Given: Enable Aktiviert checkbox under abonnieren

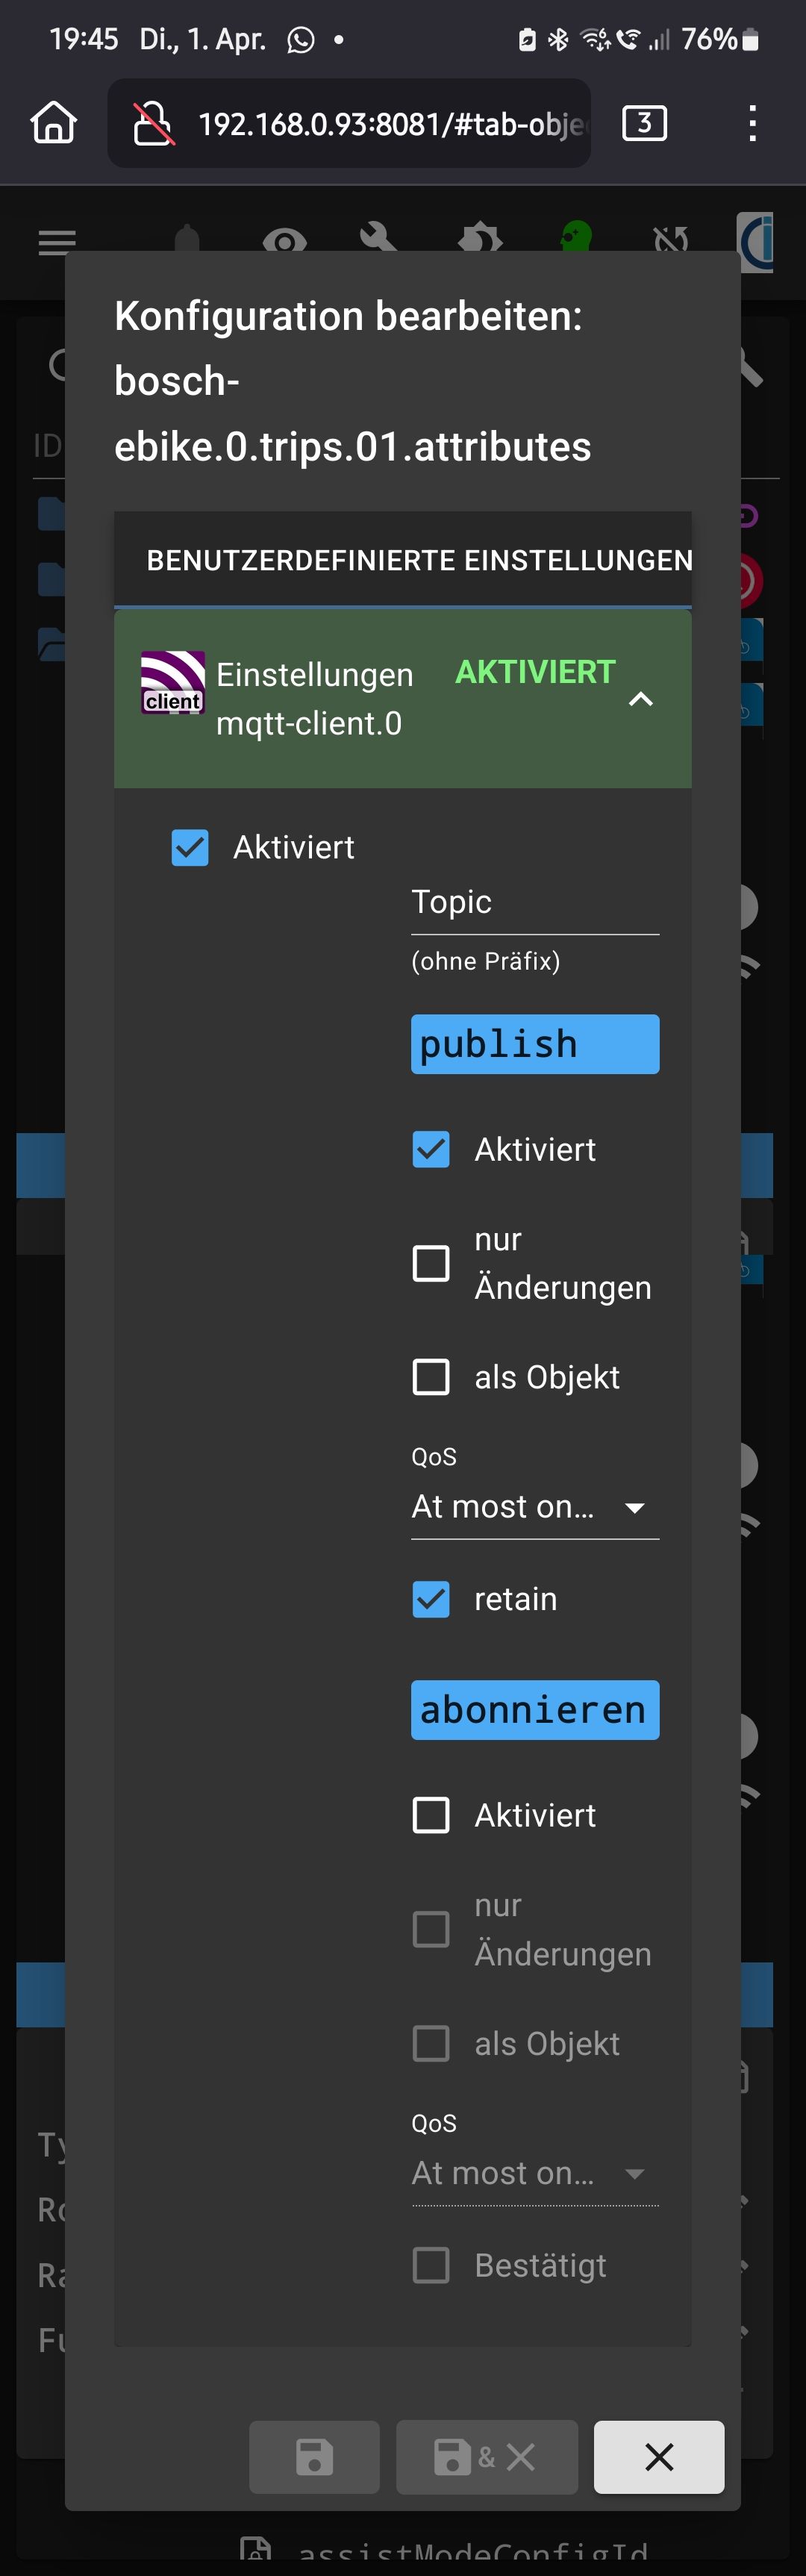Looking at the screenshot, I should click(x=431, y=1815).
